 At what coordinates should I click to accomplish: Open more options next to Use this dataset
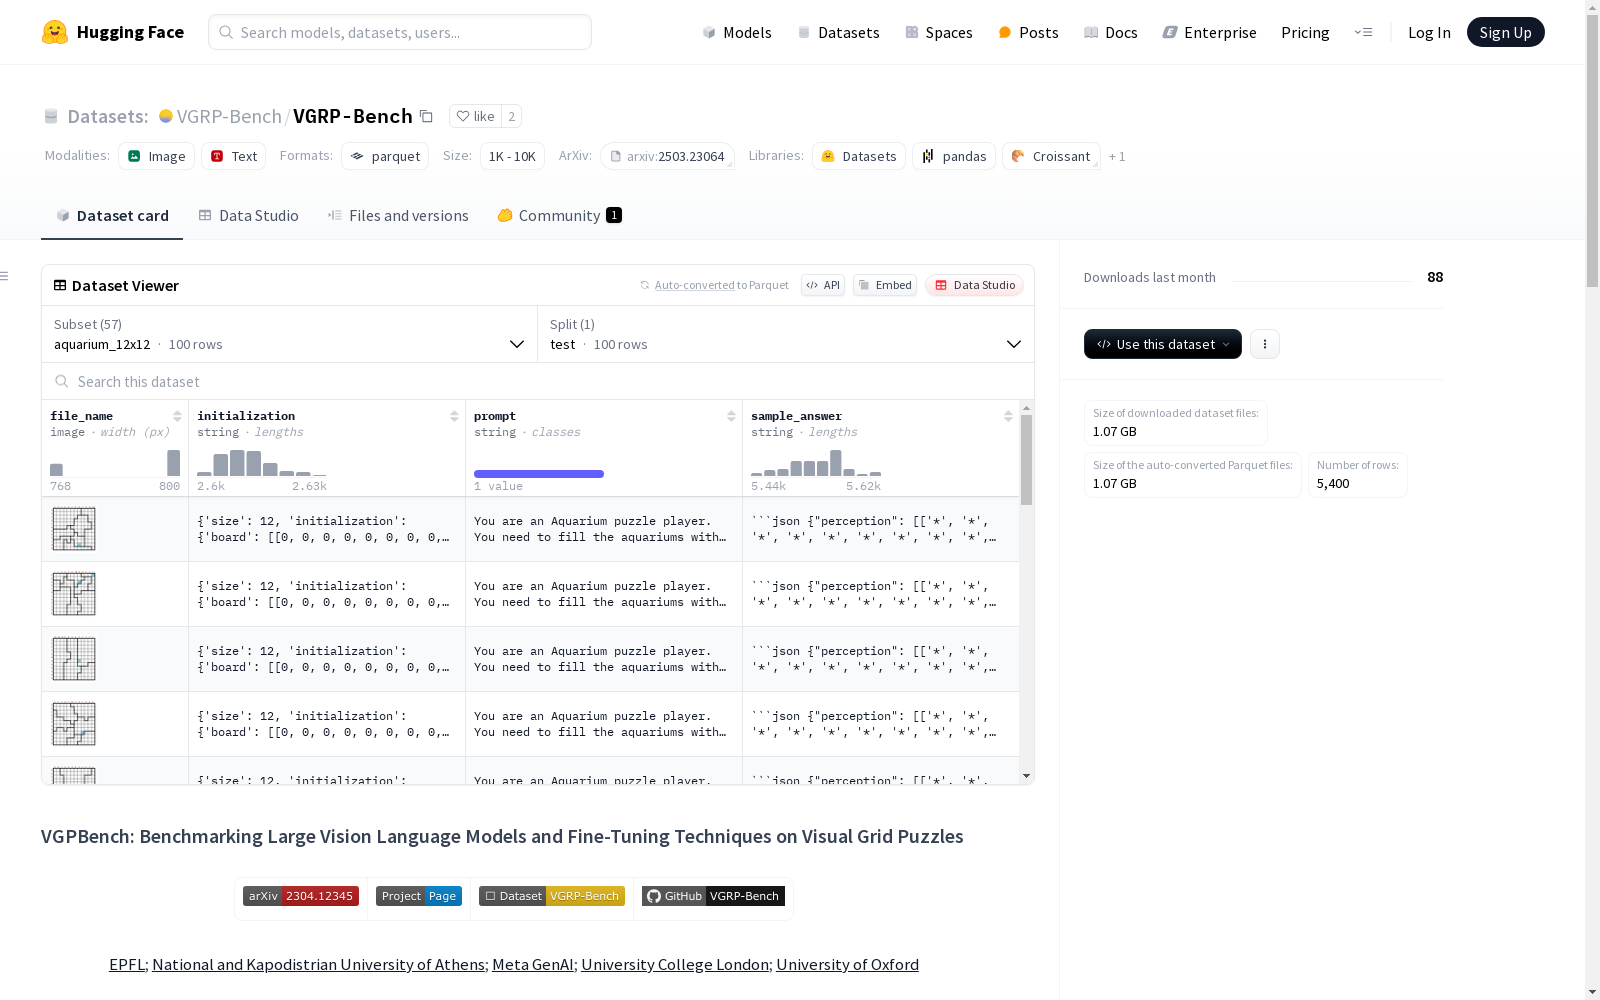click(1265, 344)
